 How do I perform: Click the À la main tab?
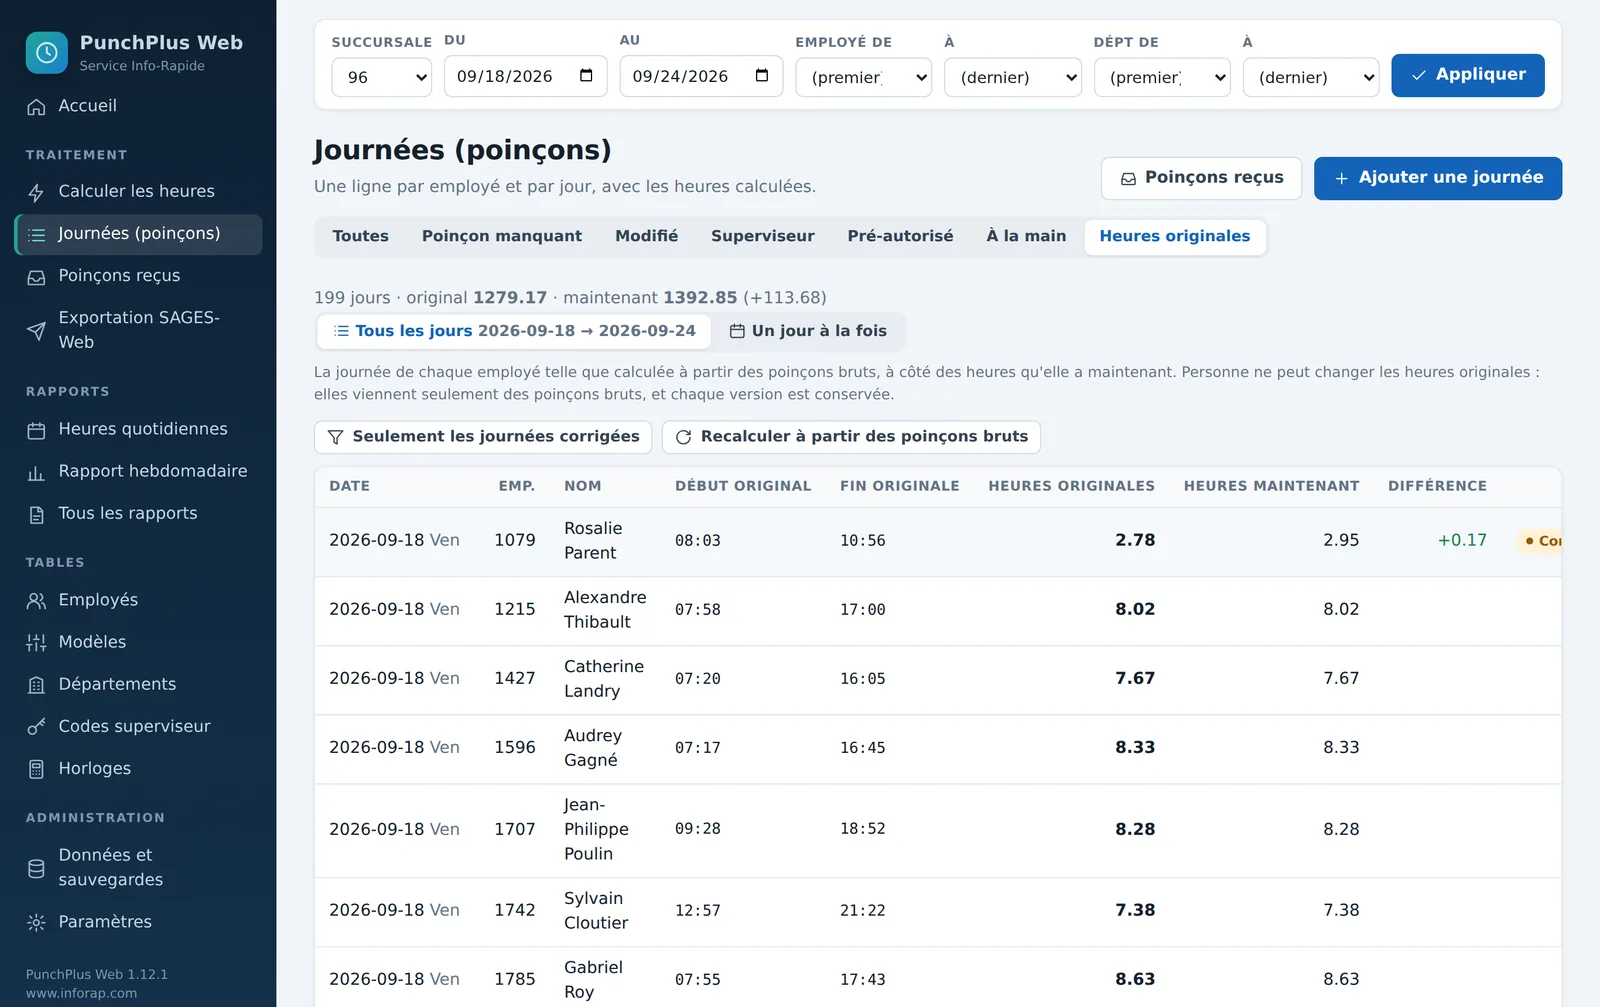[1026, 236]
